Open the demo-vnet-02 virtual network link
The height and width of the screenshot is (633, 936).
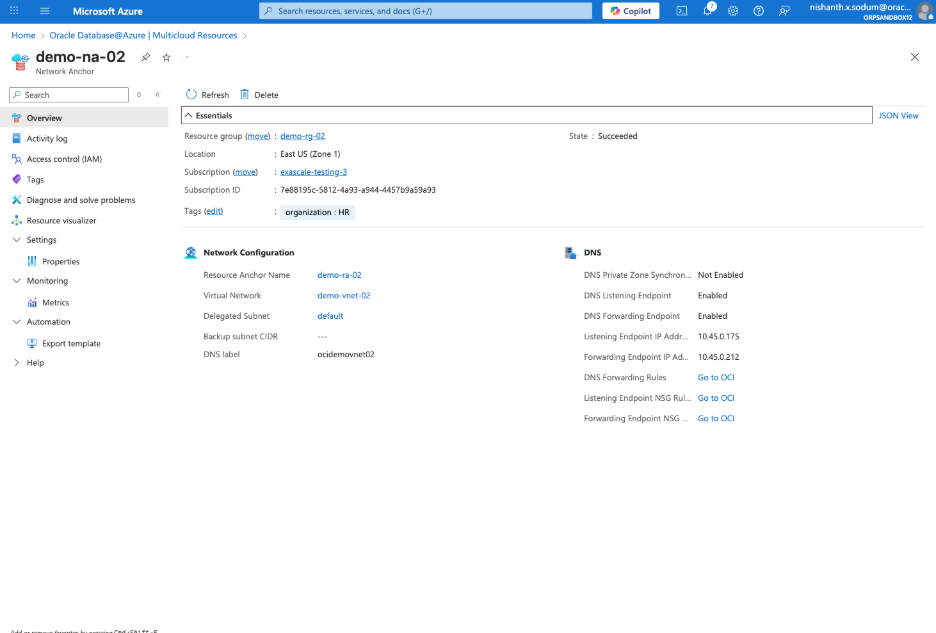point(343,296)
